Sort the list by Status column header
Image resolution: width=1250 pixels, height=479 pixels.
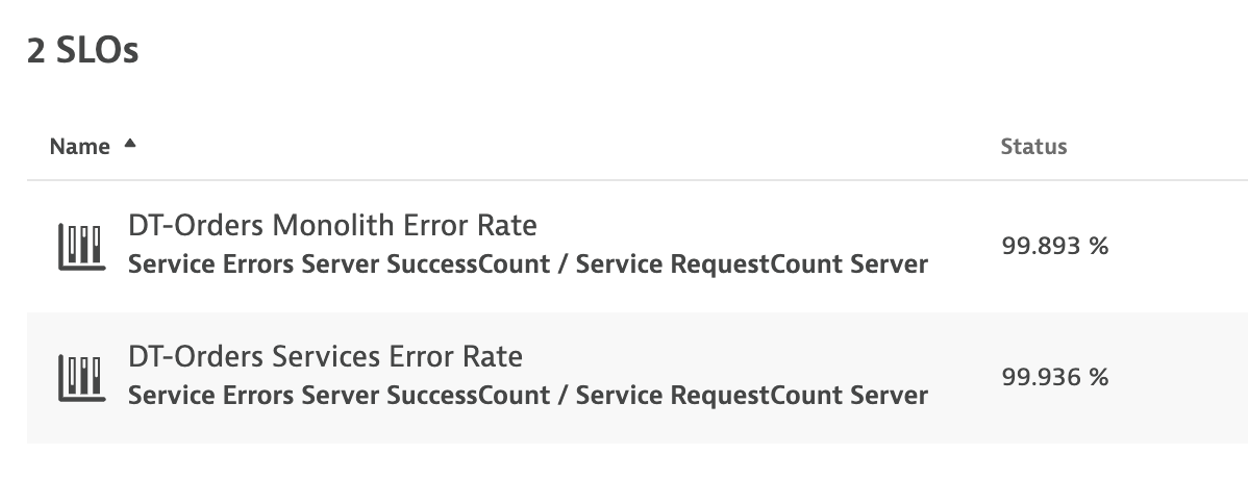tap(1033, 147)
